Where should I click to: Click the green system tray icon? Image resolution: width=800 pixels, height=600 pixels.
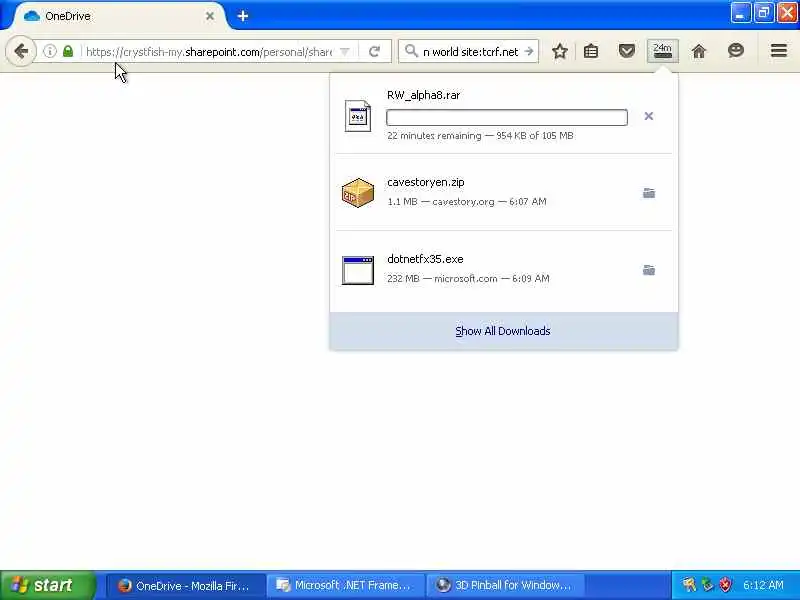[x=707, y=585]
